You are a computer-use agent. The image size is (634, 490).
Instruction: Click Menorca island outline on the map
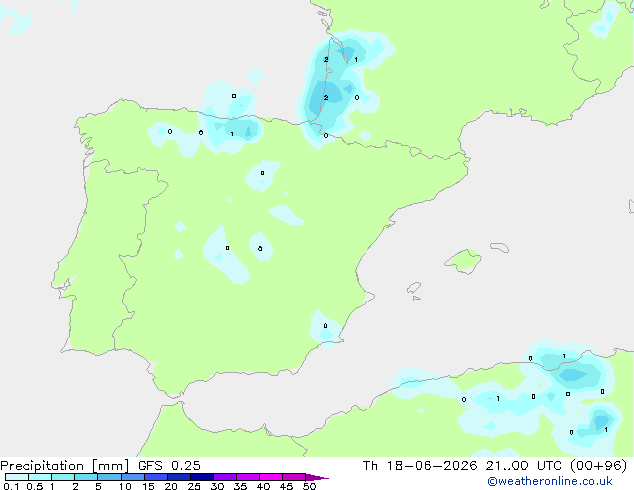point(500,247)
